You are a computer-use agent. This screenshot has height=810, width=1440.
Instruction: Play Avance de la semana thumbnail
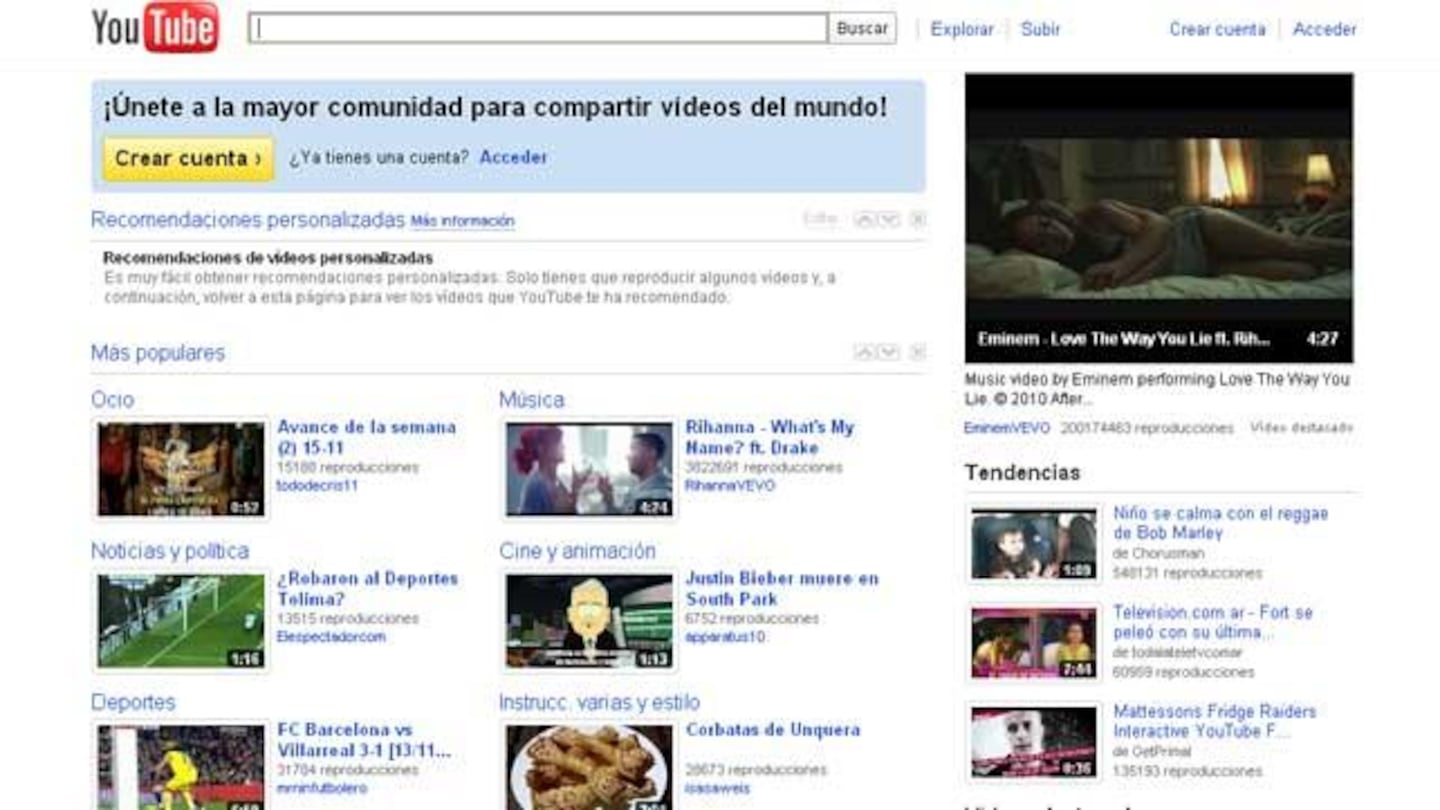coord(181,469)
